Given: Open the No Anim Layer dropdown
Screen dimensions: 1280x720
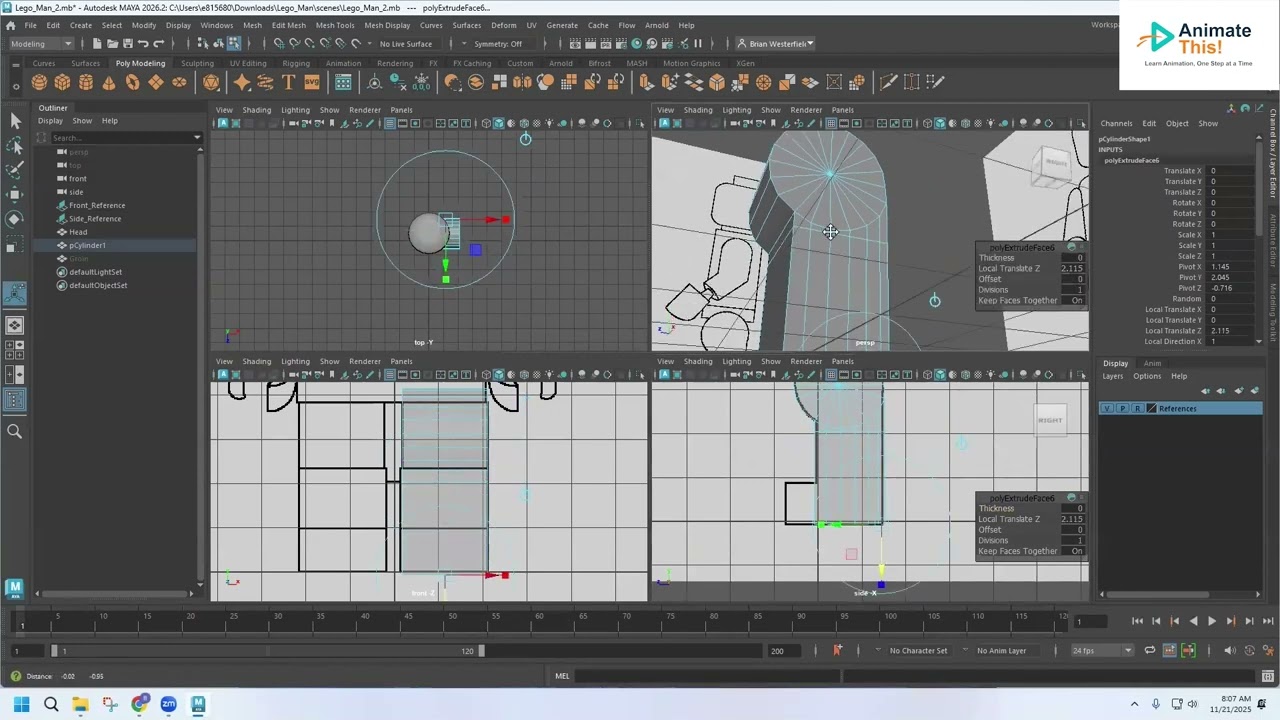Looking at the screenshot, I should click(1002, 650).
